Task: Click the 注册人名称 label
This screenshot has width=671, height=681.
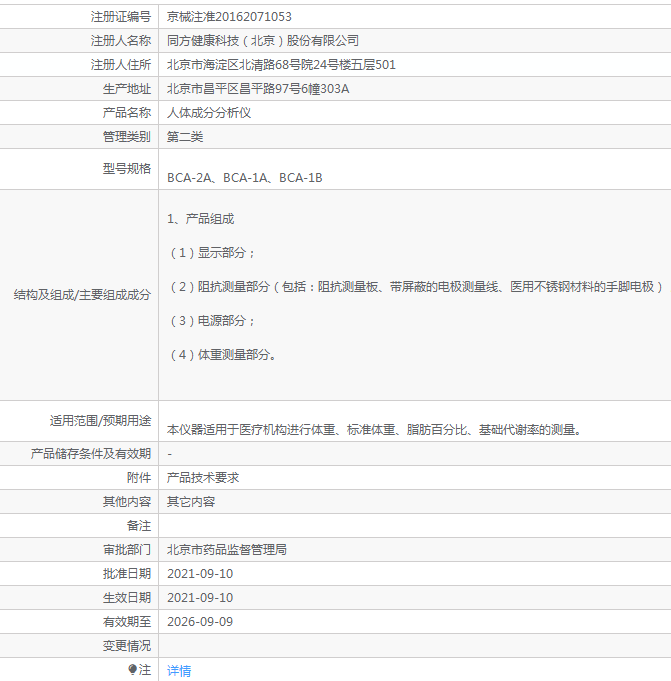Action: tap(121, 41)
